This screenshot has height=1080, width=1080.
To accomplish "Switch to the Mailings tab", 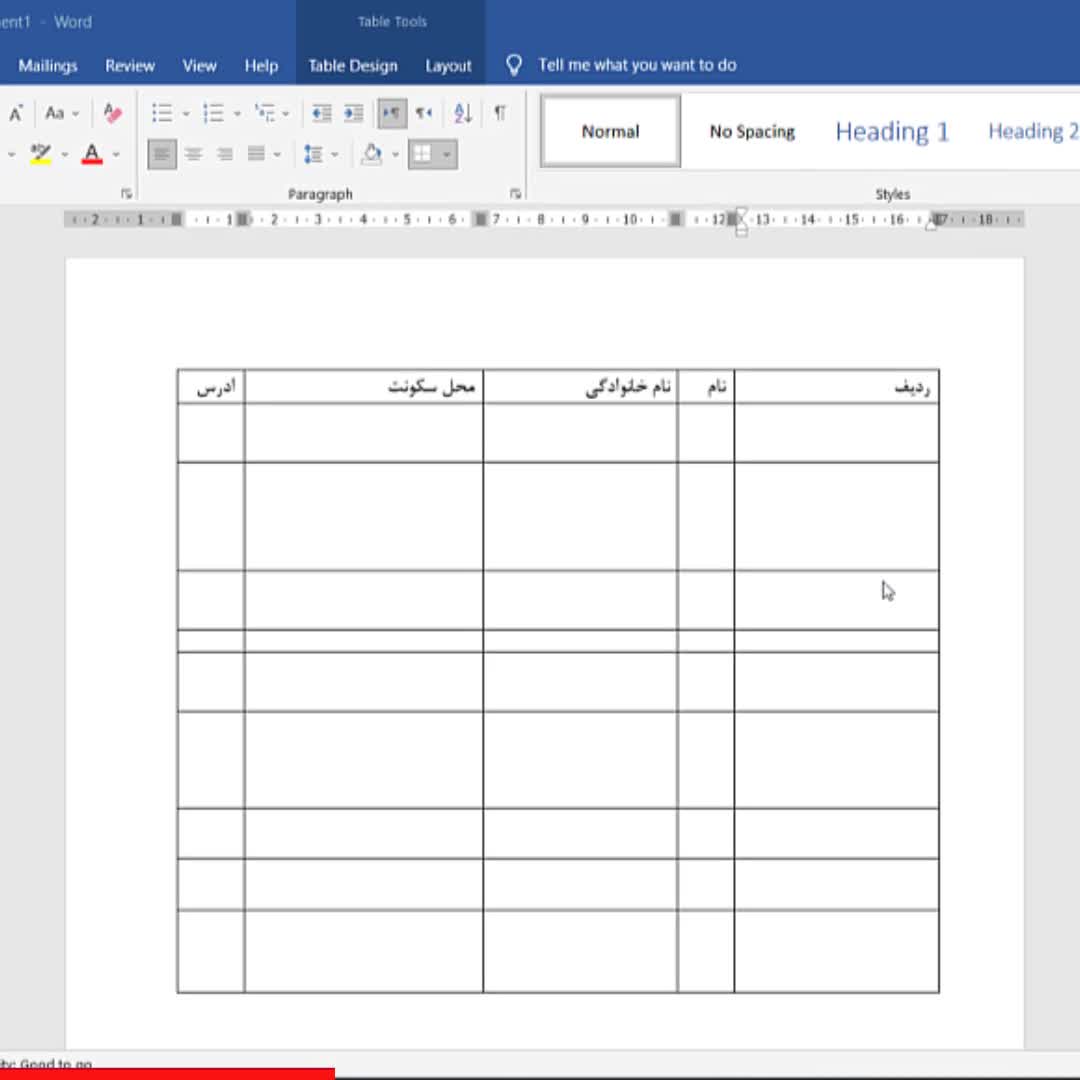I will tap(48, 66).
